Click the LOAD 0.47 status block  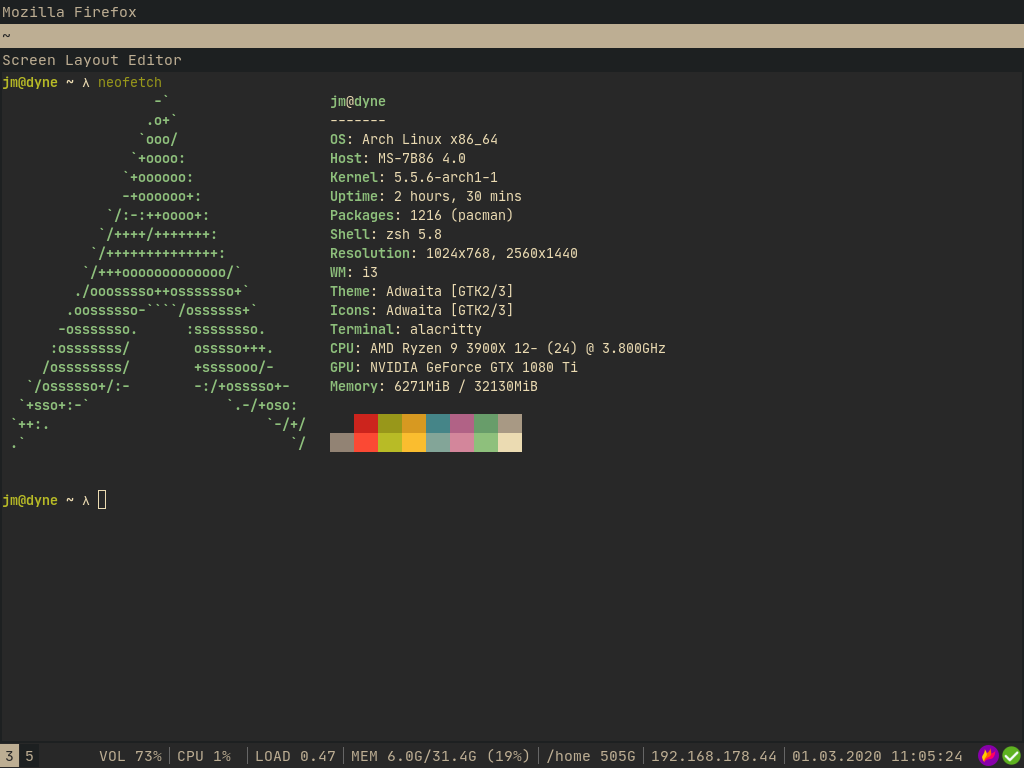pyautogui.click(x=295, y=756)
